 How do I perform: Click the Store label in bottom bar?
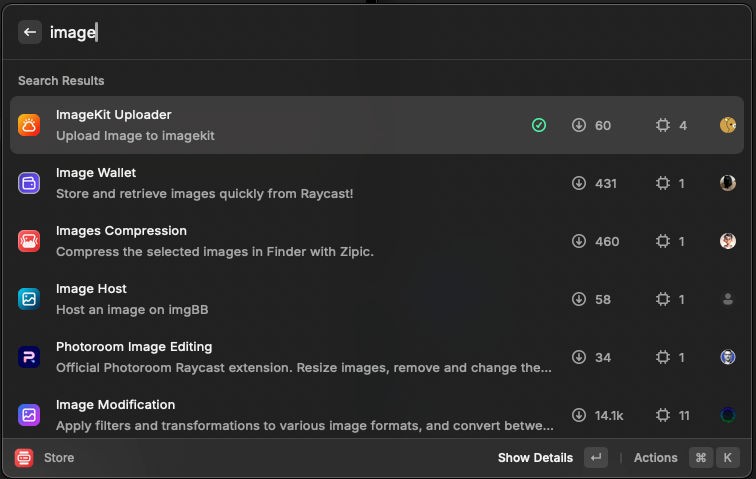(x=59, y=457)
